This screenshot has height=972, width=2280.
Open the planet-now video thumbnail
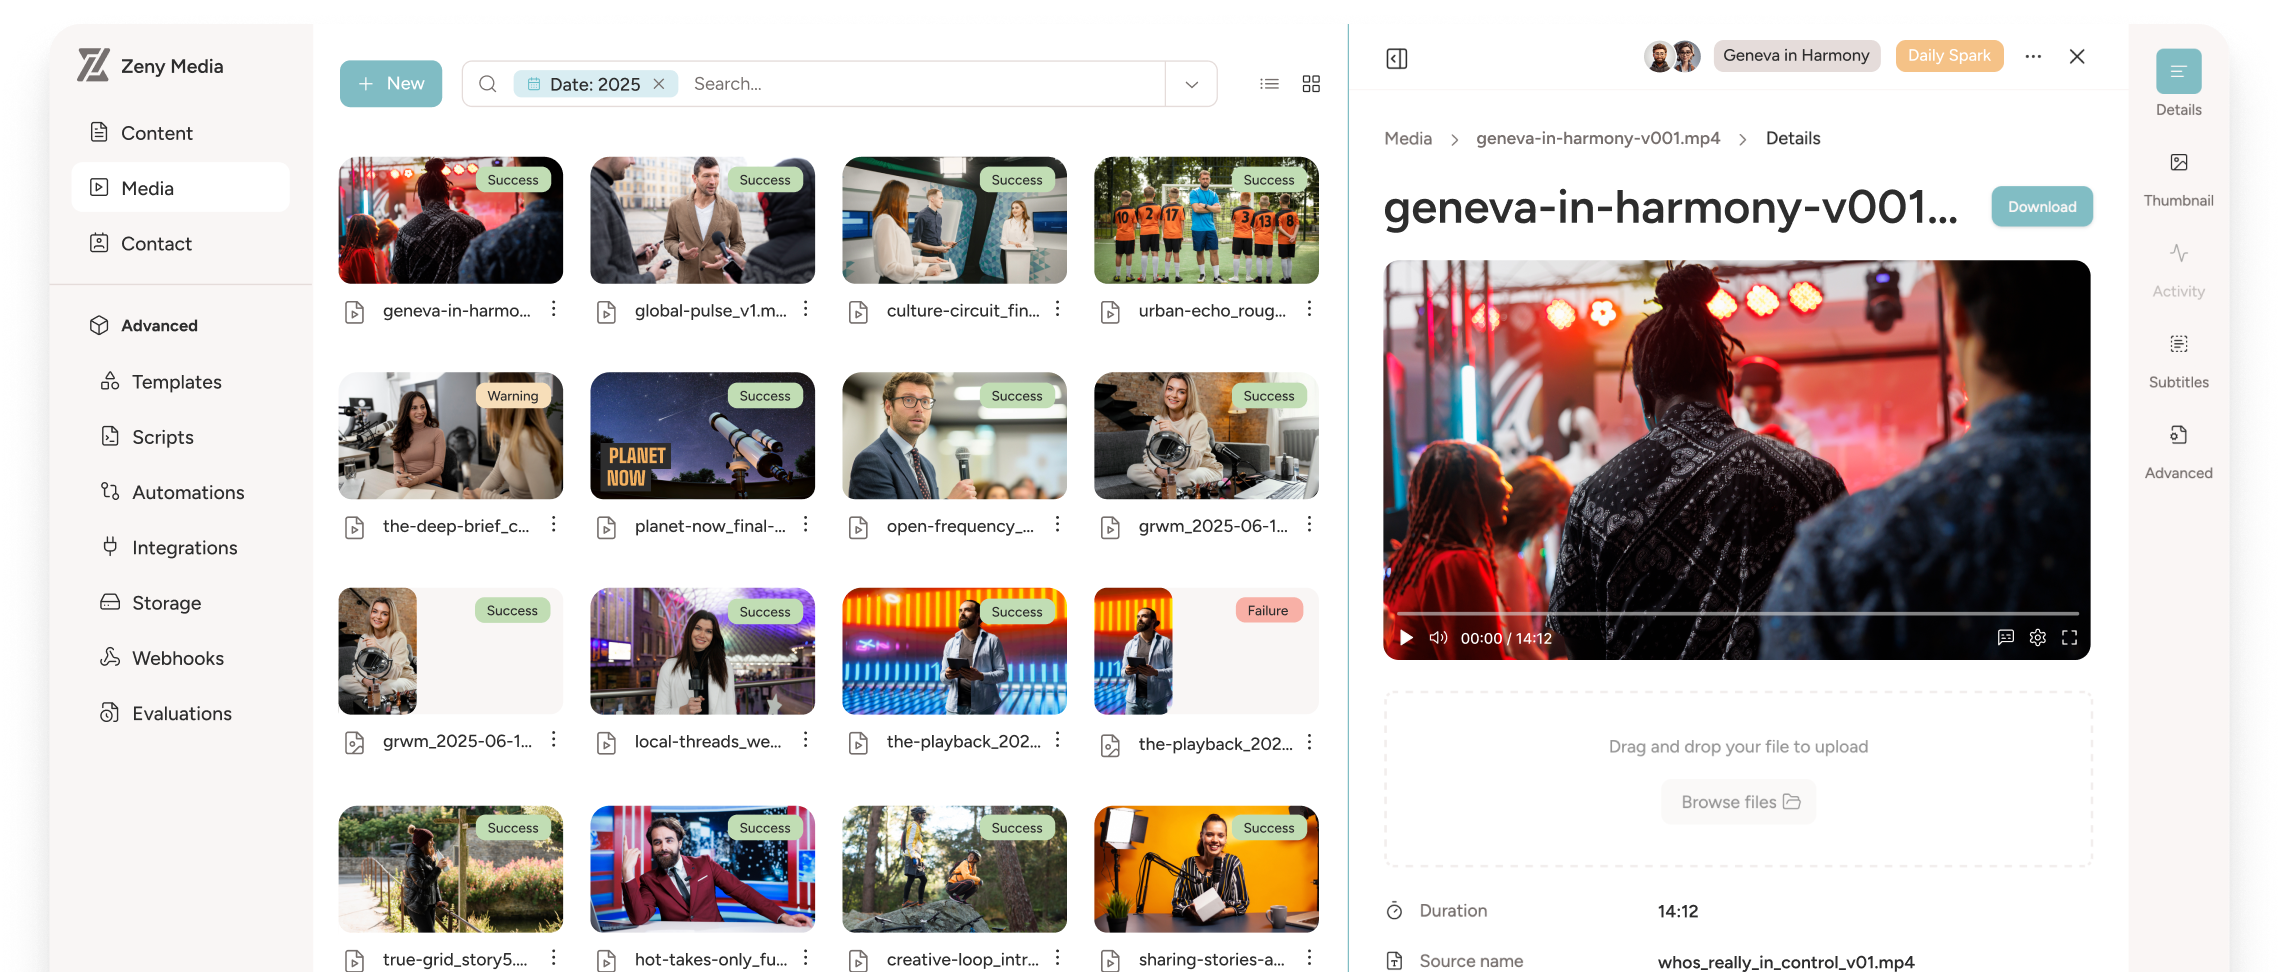[x=702, y=436]
